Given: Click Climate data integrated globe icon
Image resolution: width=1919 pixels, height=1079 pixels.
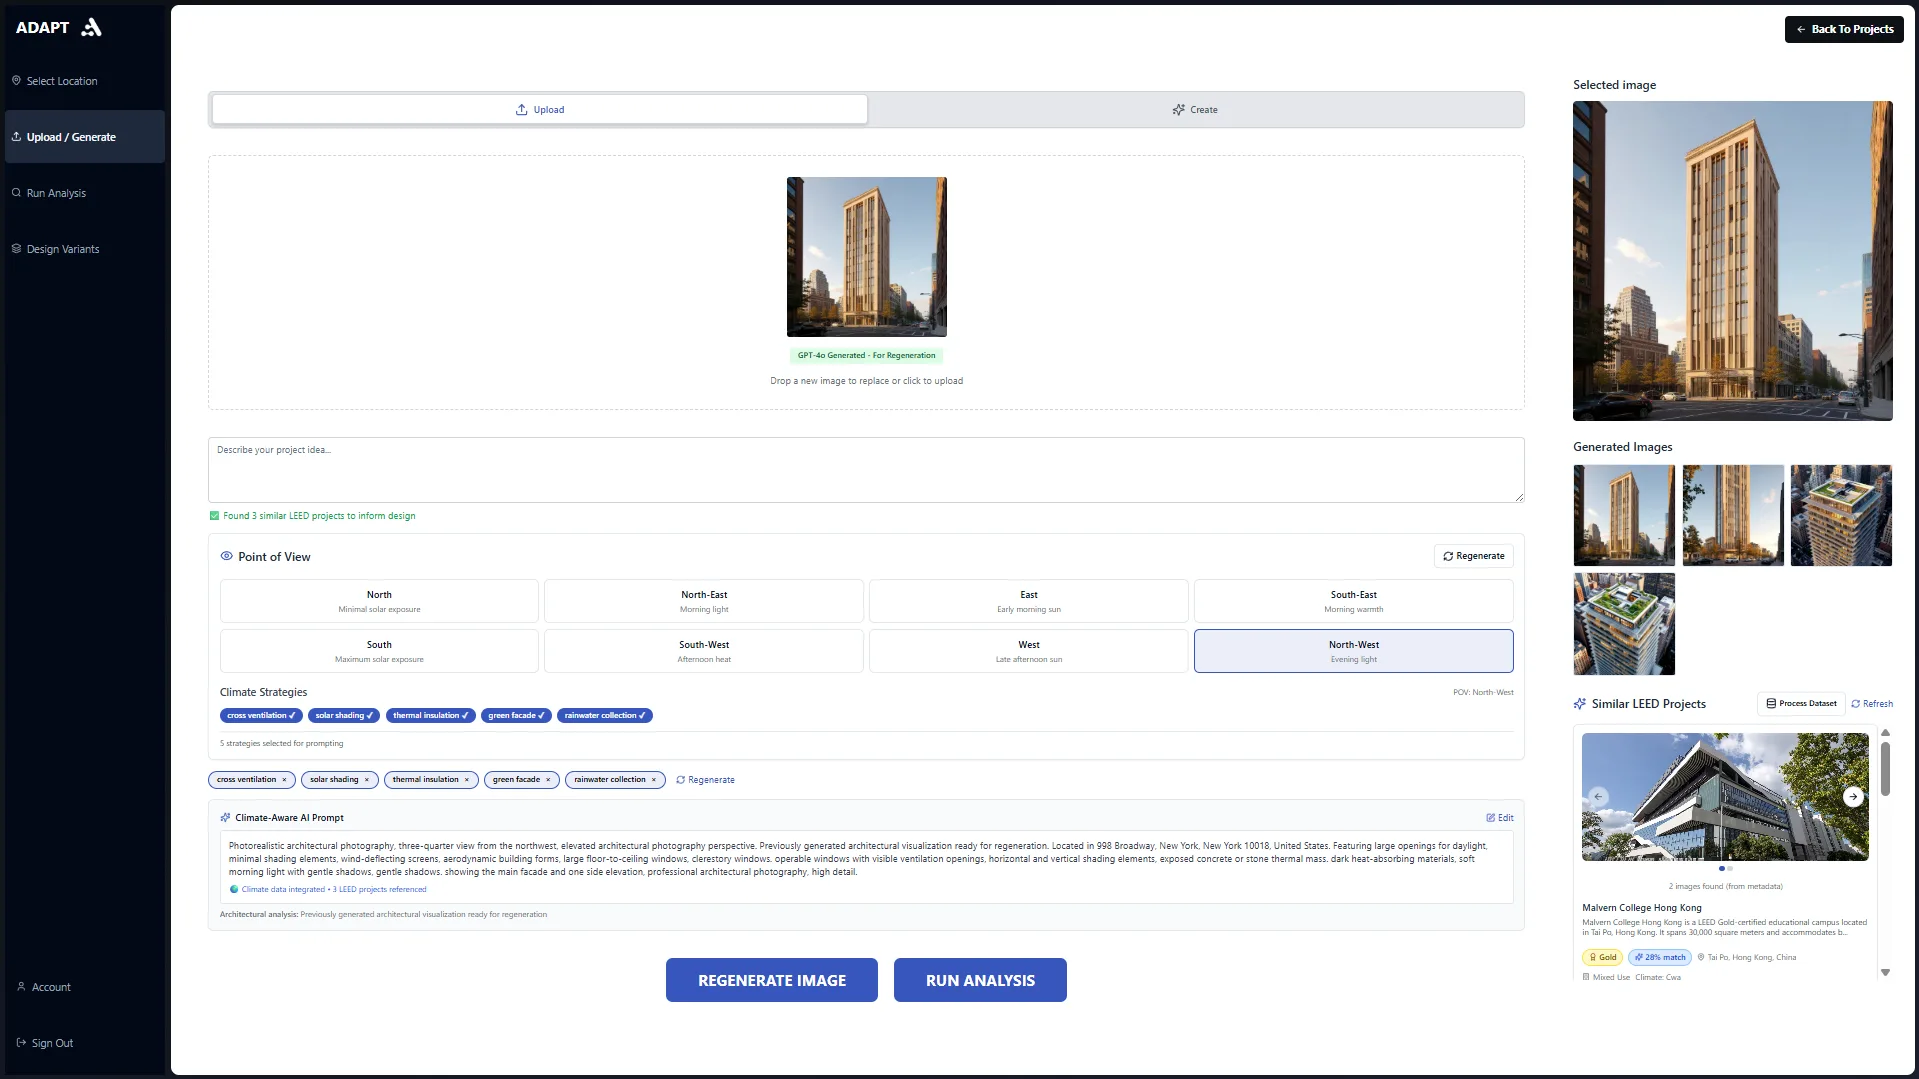Looking at the screenshot, I should click(x=234, y=889).
